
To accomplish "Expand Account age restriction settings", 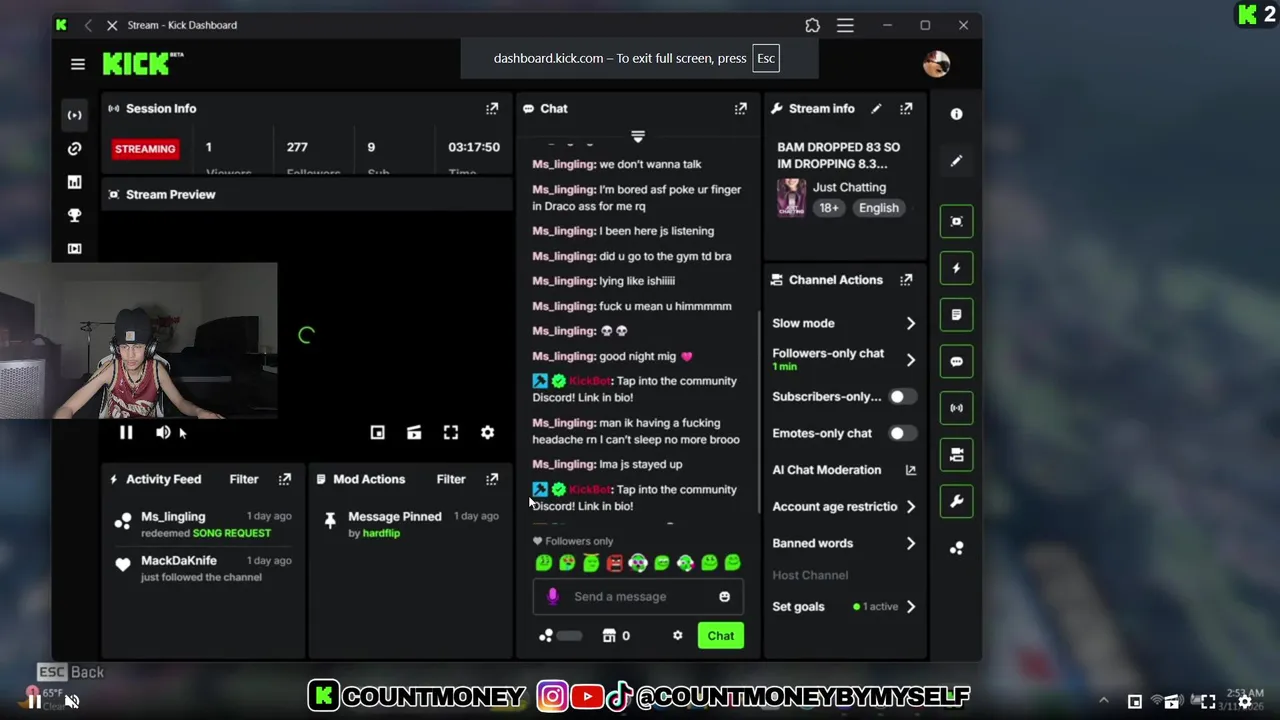I will tap(910, 507).
